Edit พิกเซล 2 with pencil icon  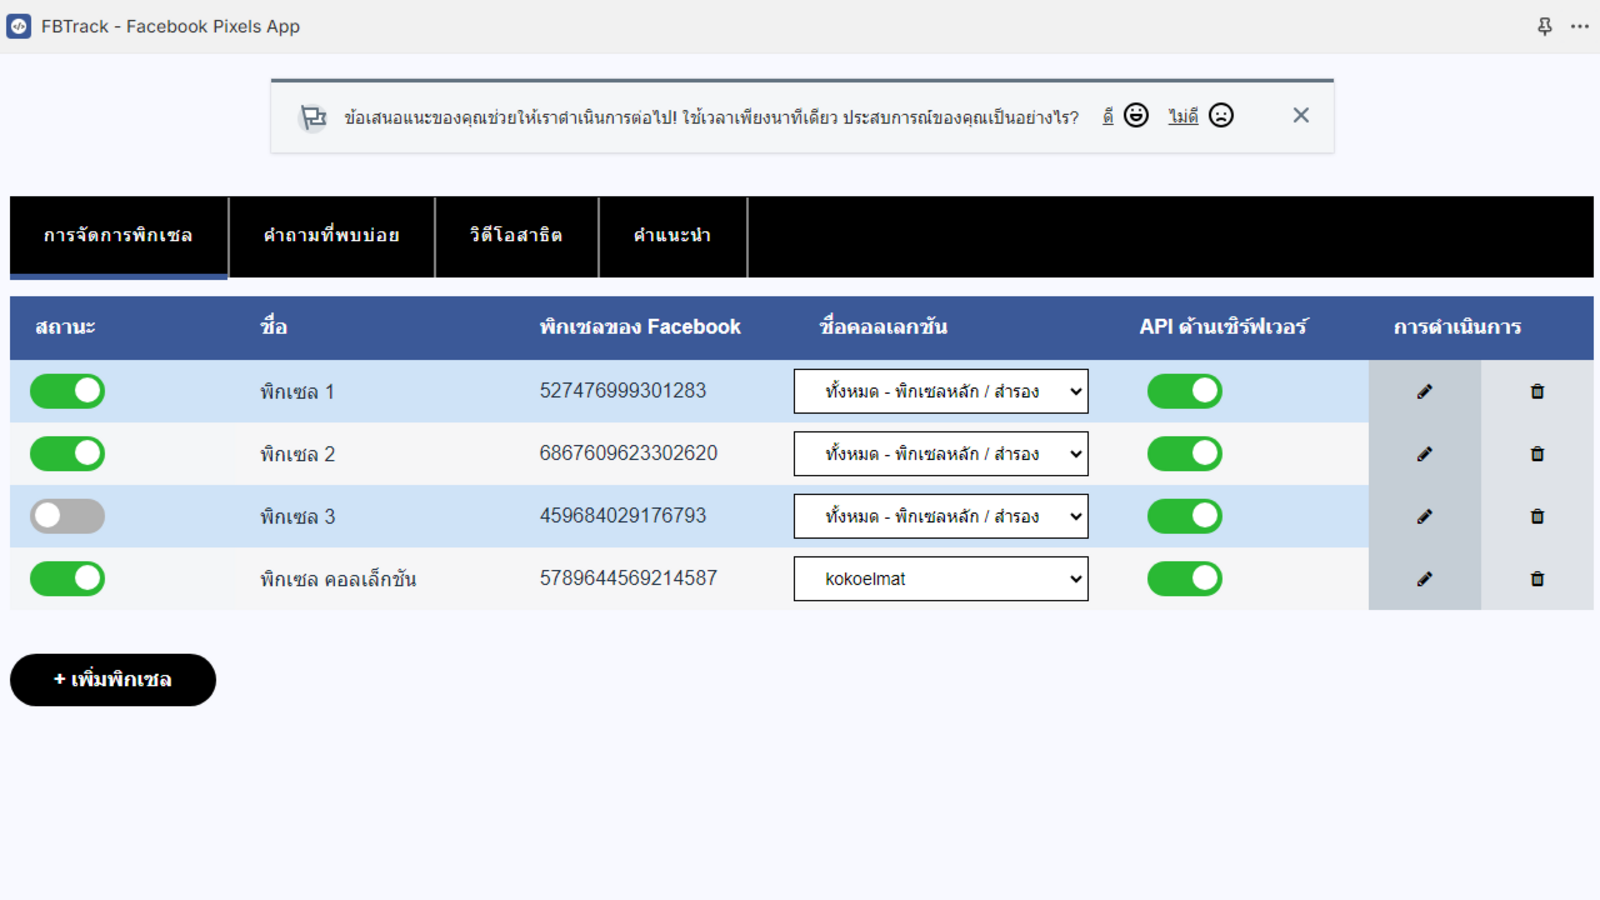1424,454
